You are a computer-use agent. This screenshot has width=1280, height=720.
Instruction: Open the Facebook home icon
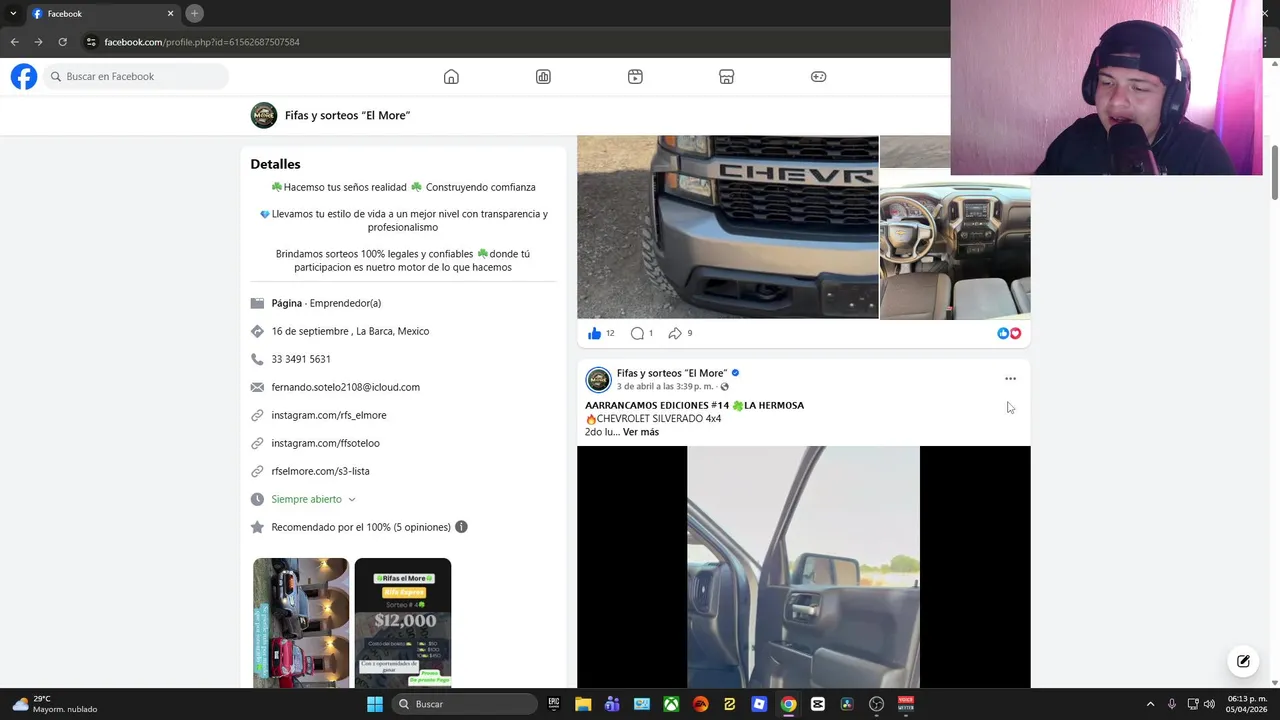point(451,77)
